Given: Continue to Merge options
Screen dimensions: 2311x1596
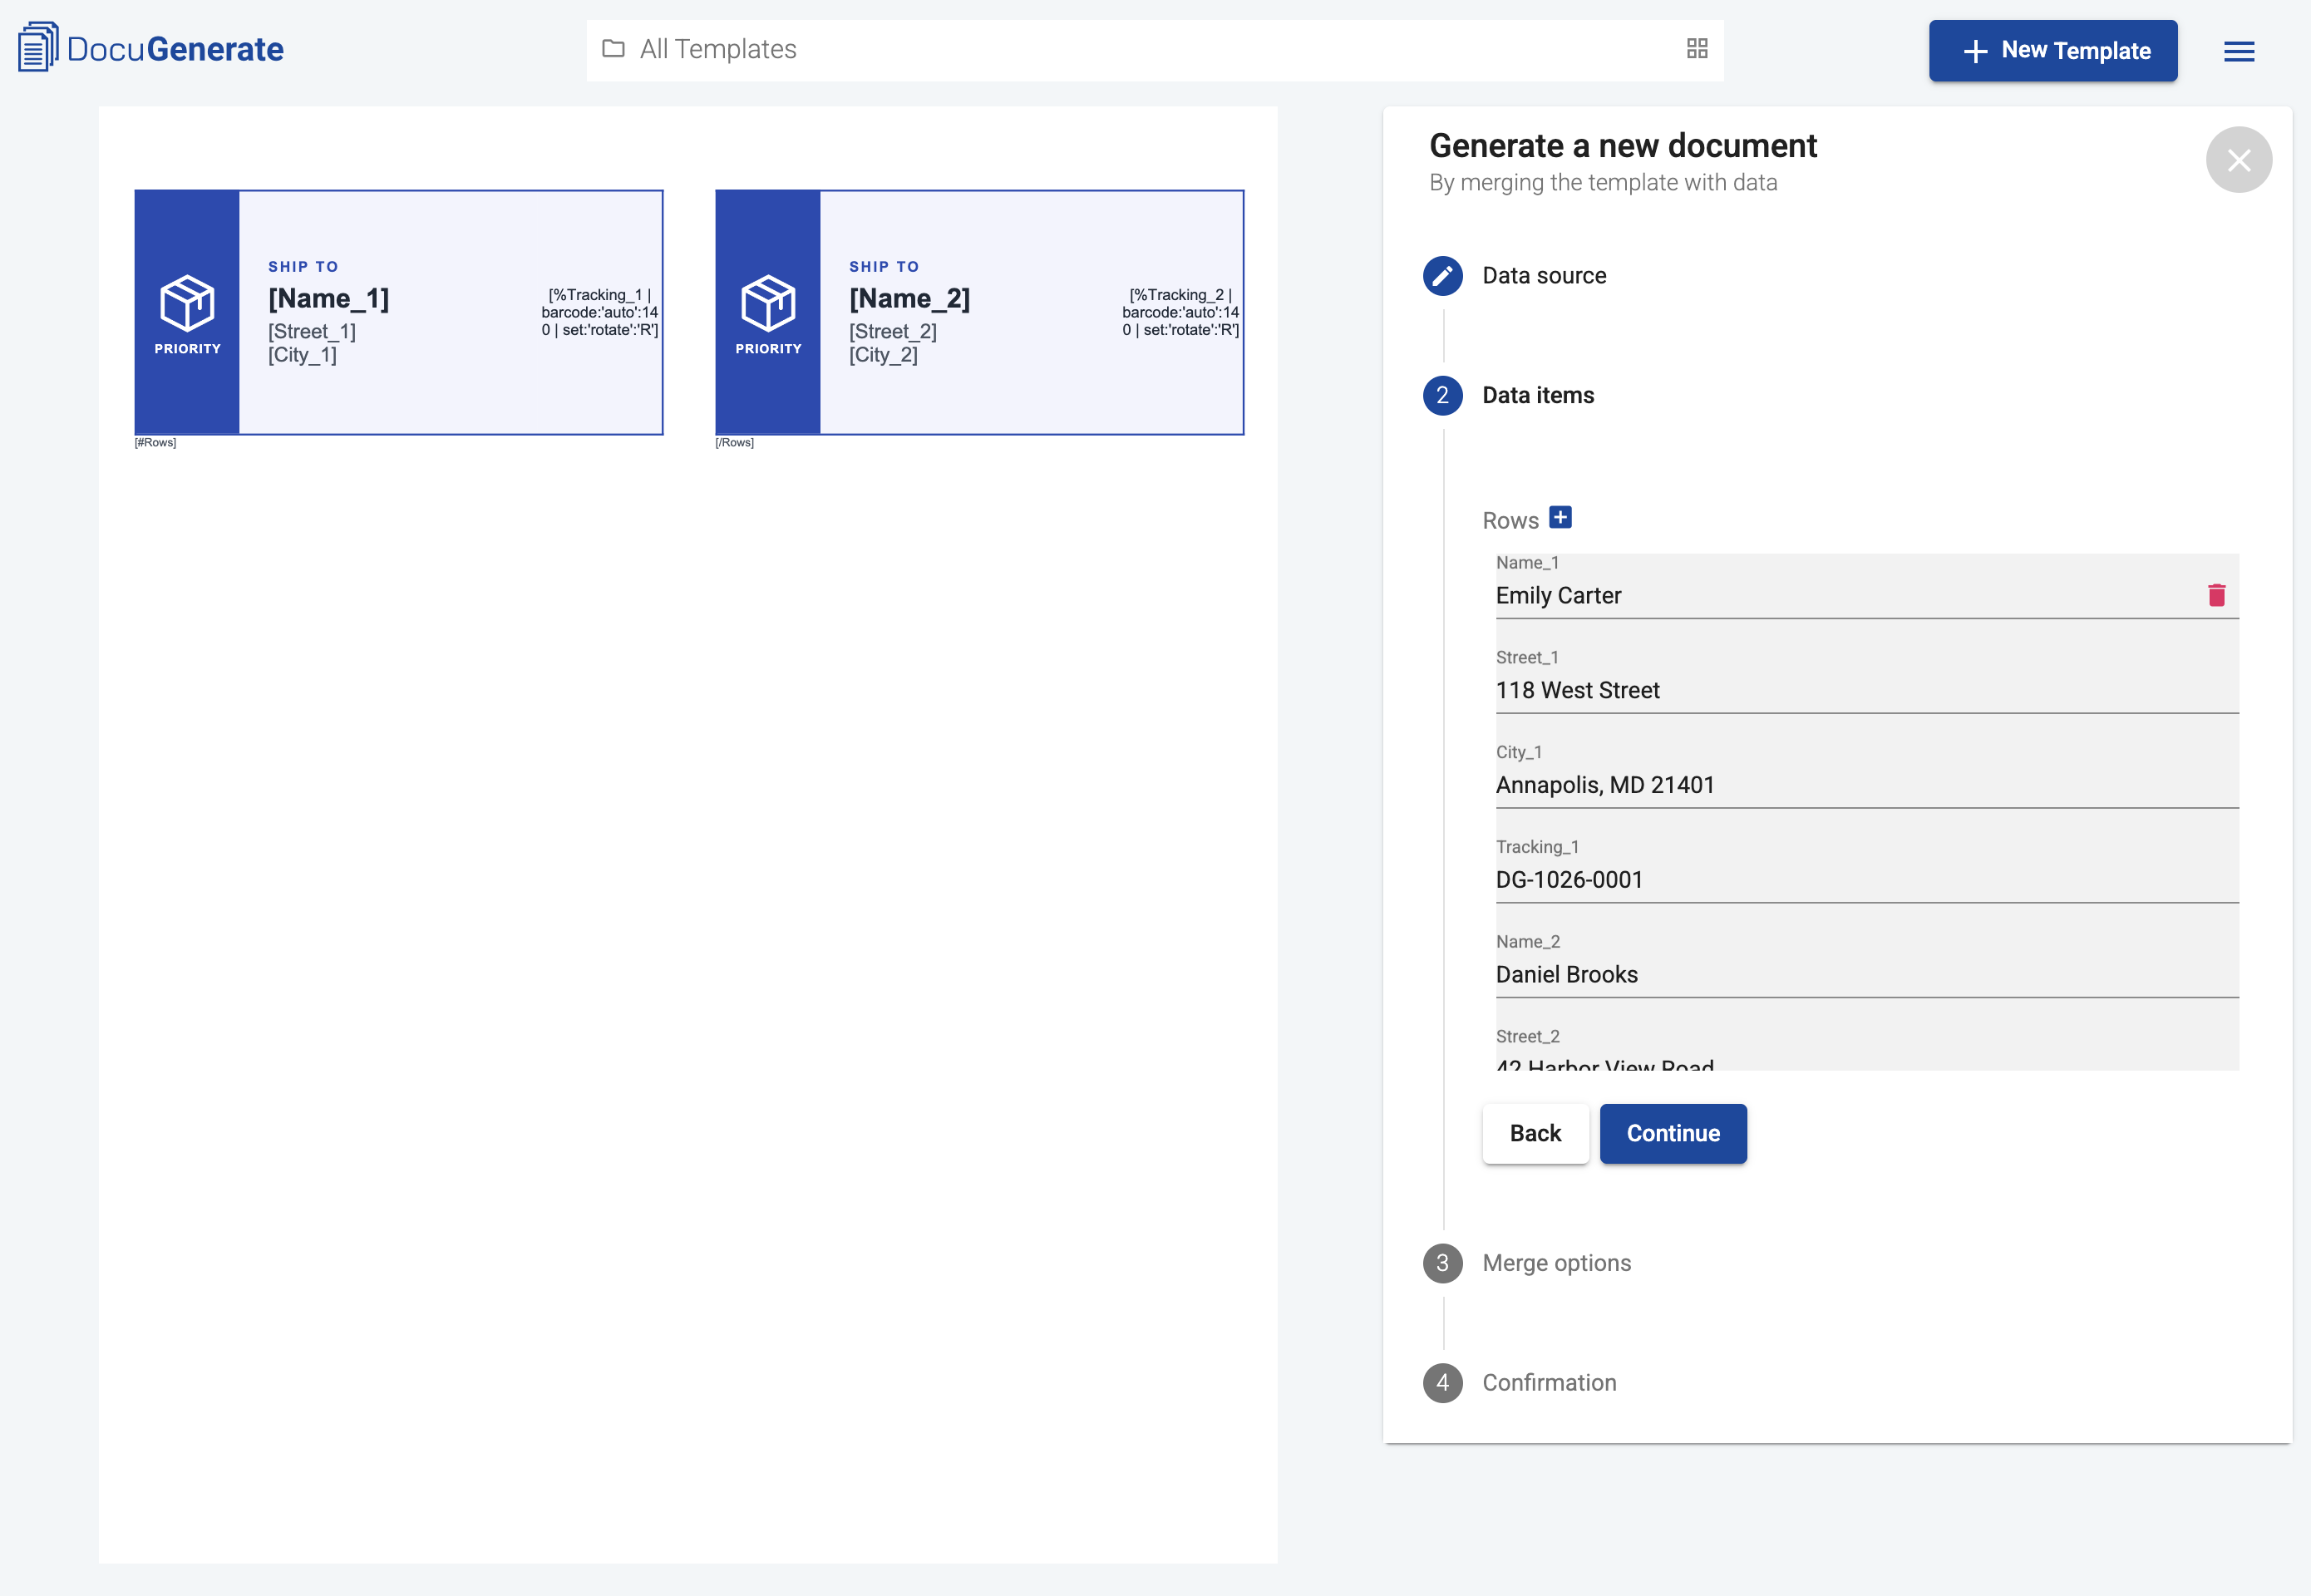Looking at the screenshot, I should pos(1673,1133).
